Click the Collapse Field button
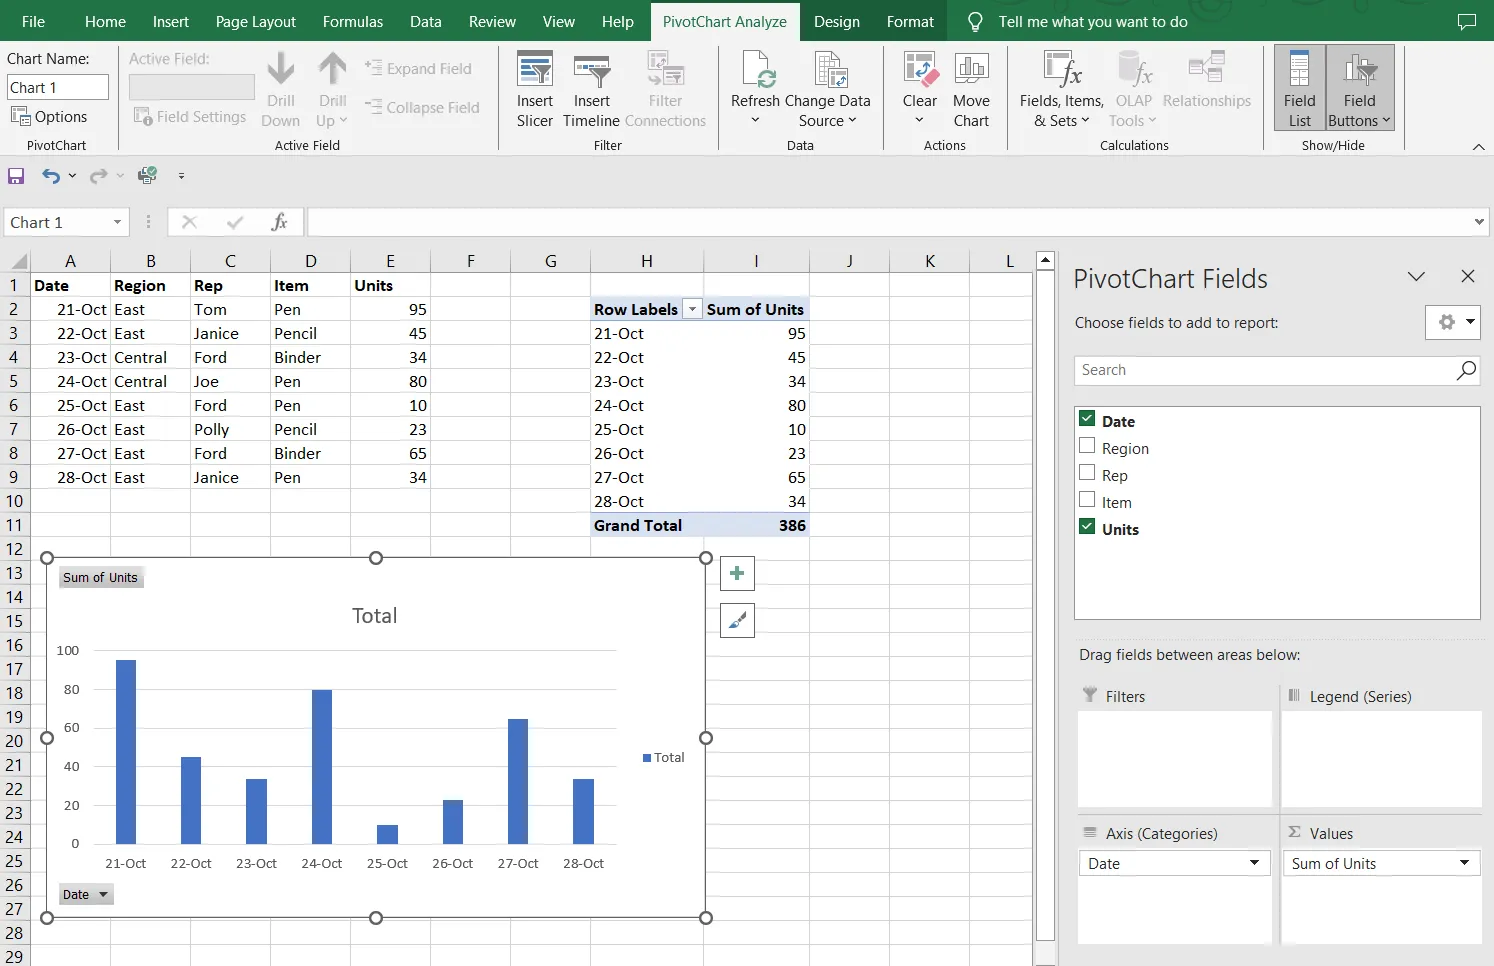1494x966 pixels. (423, 107)
